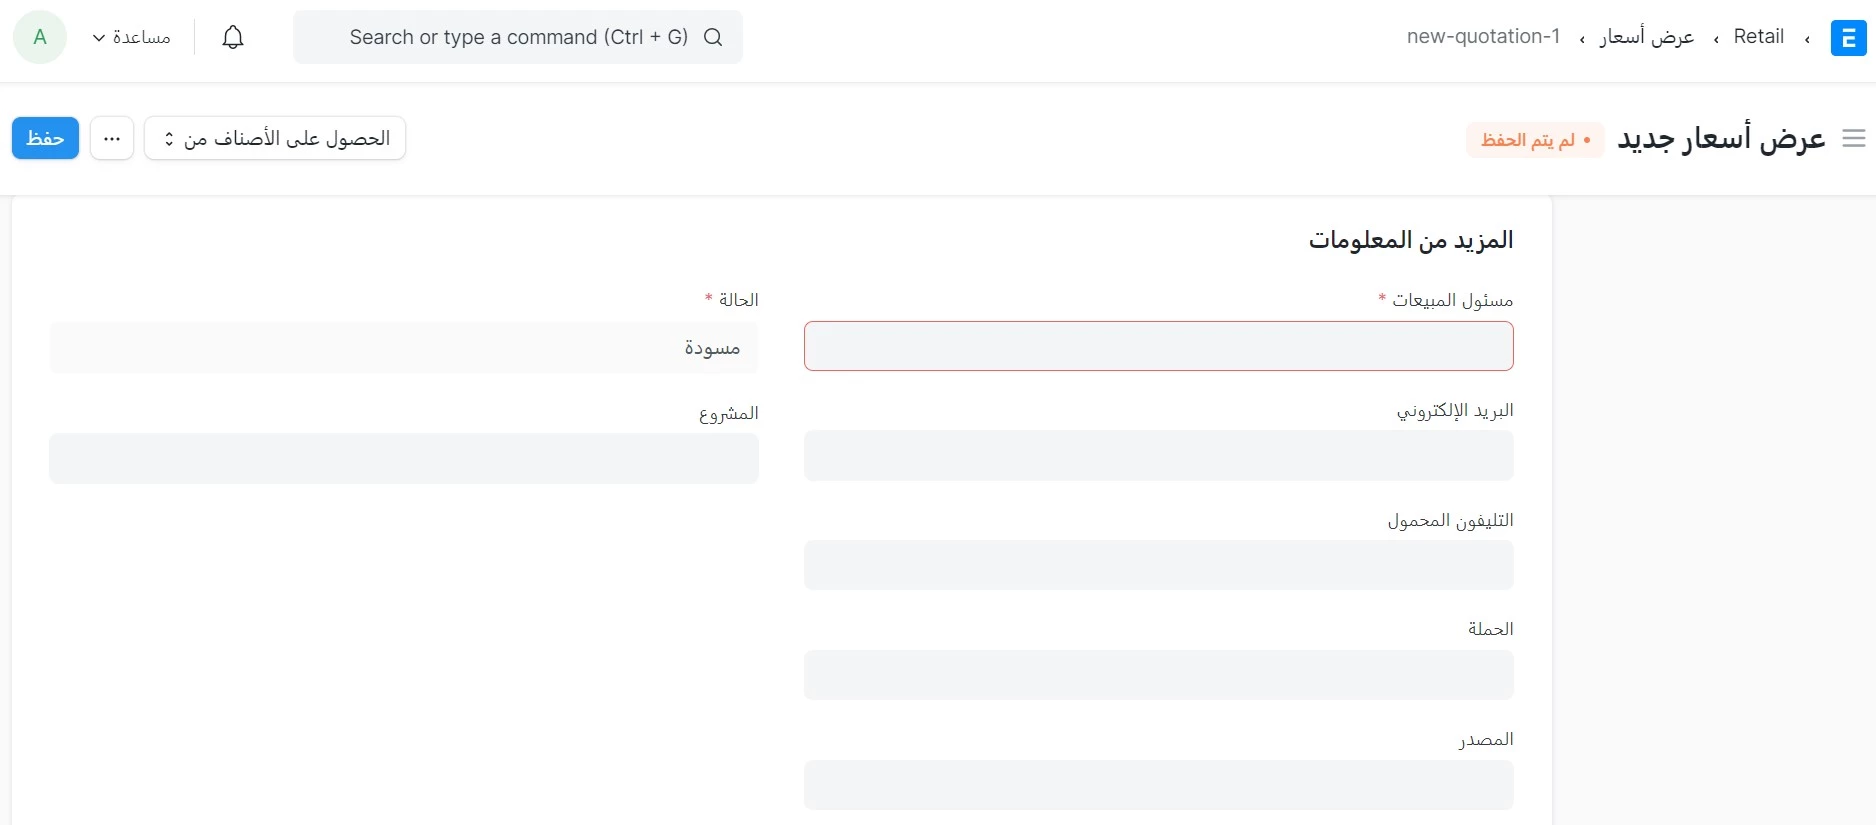Focus the مسئول المبيعات input field

(x=1158, y=346)
